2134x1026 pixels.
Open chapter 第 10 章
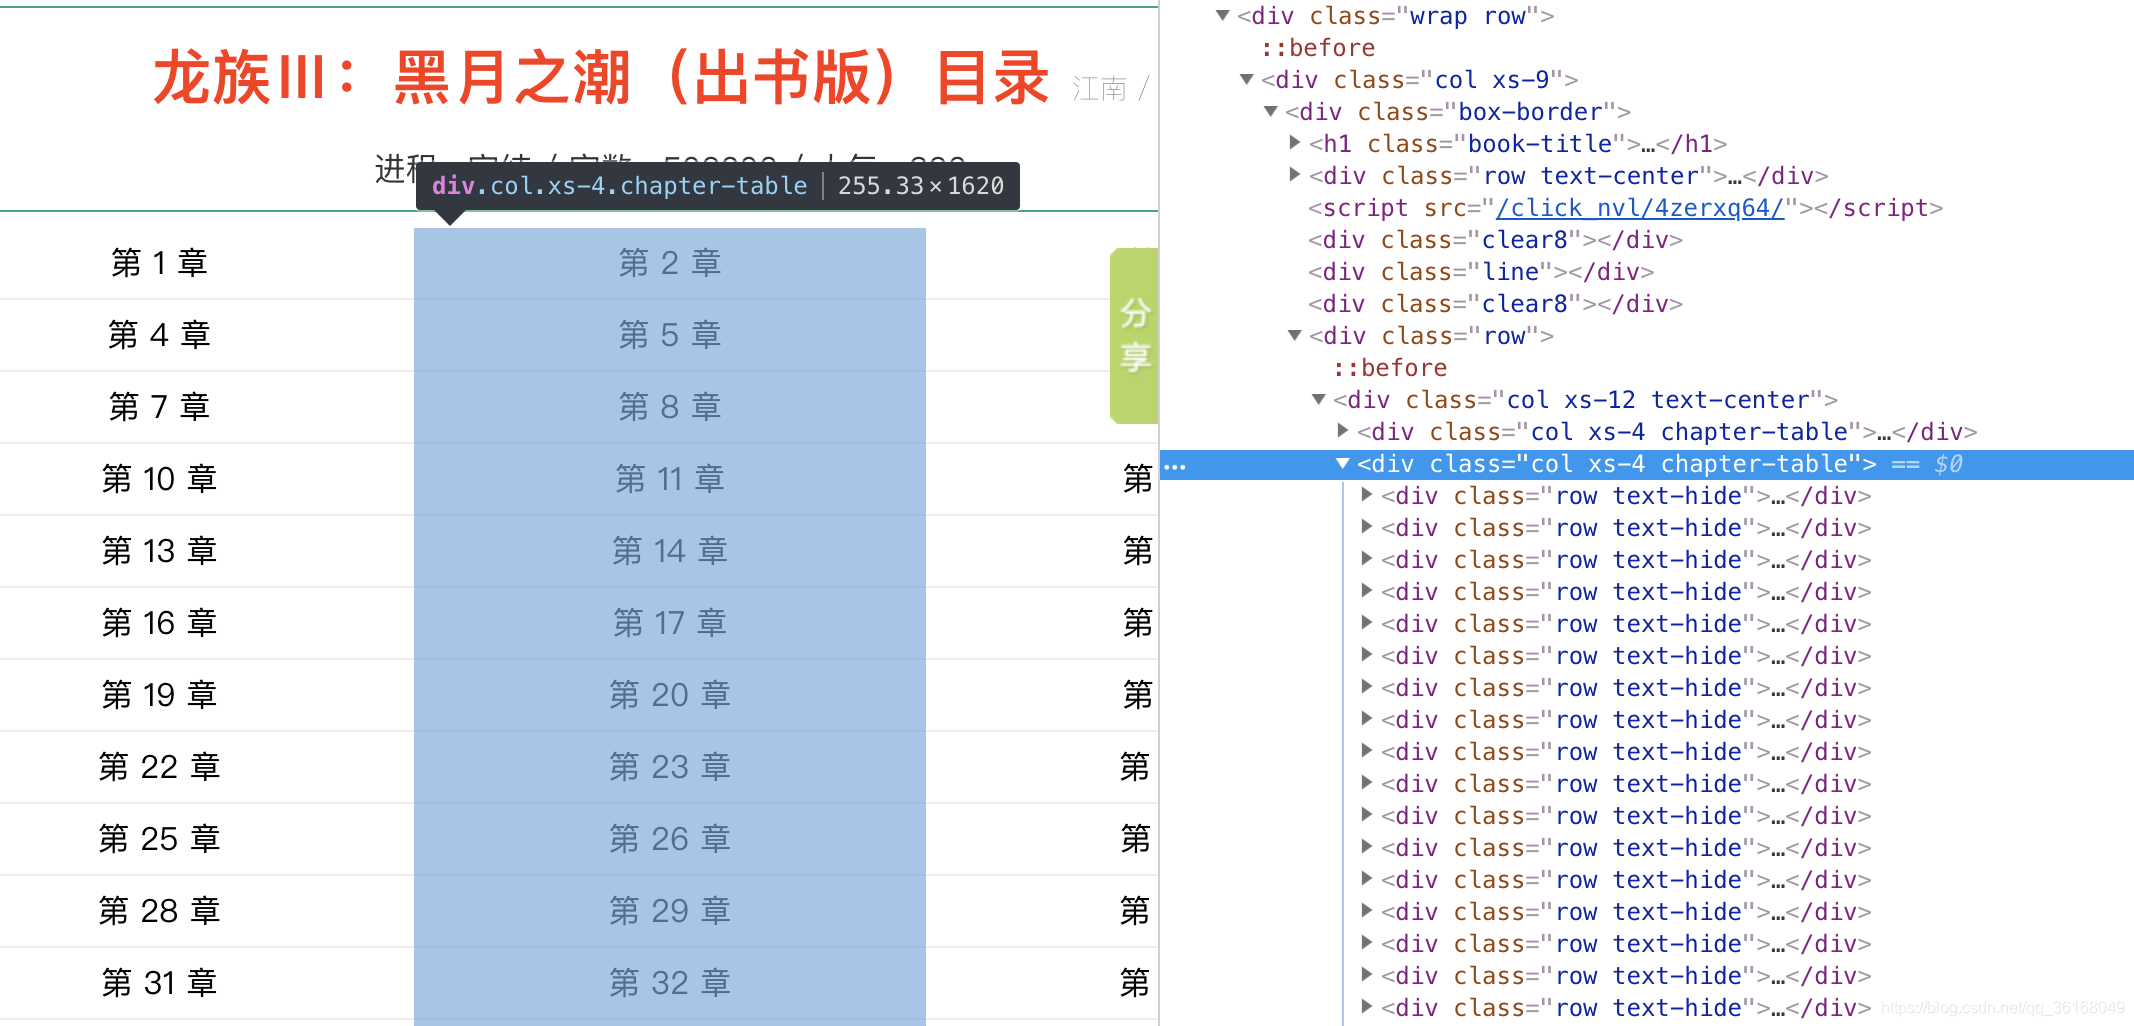pos(160,479)
